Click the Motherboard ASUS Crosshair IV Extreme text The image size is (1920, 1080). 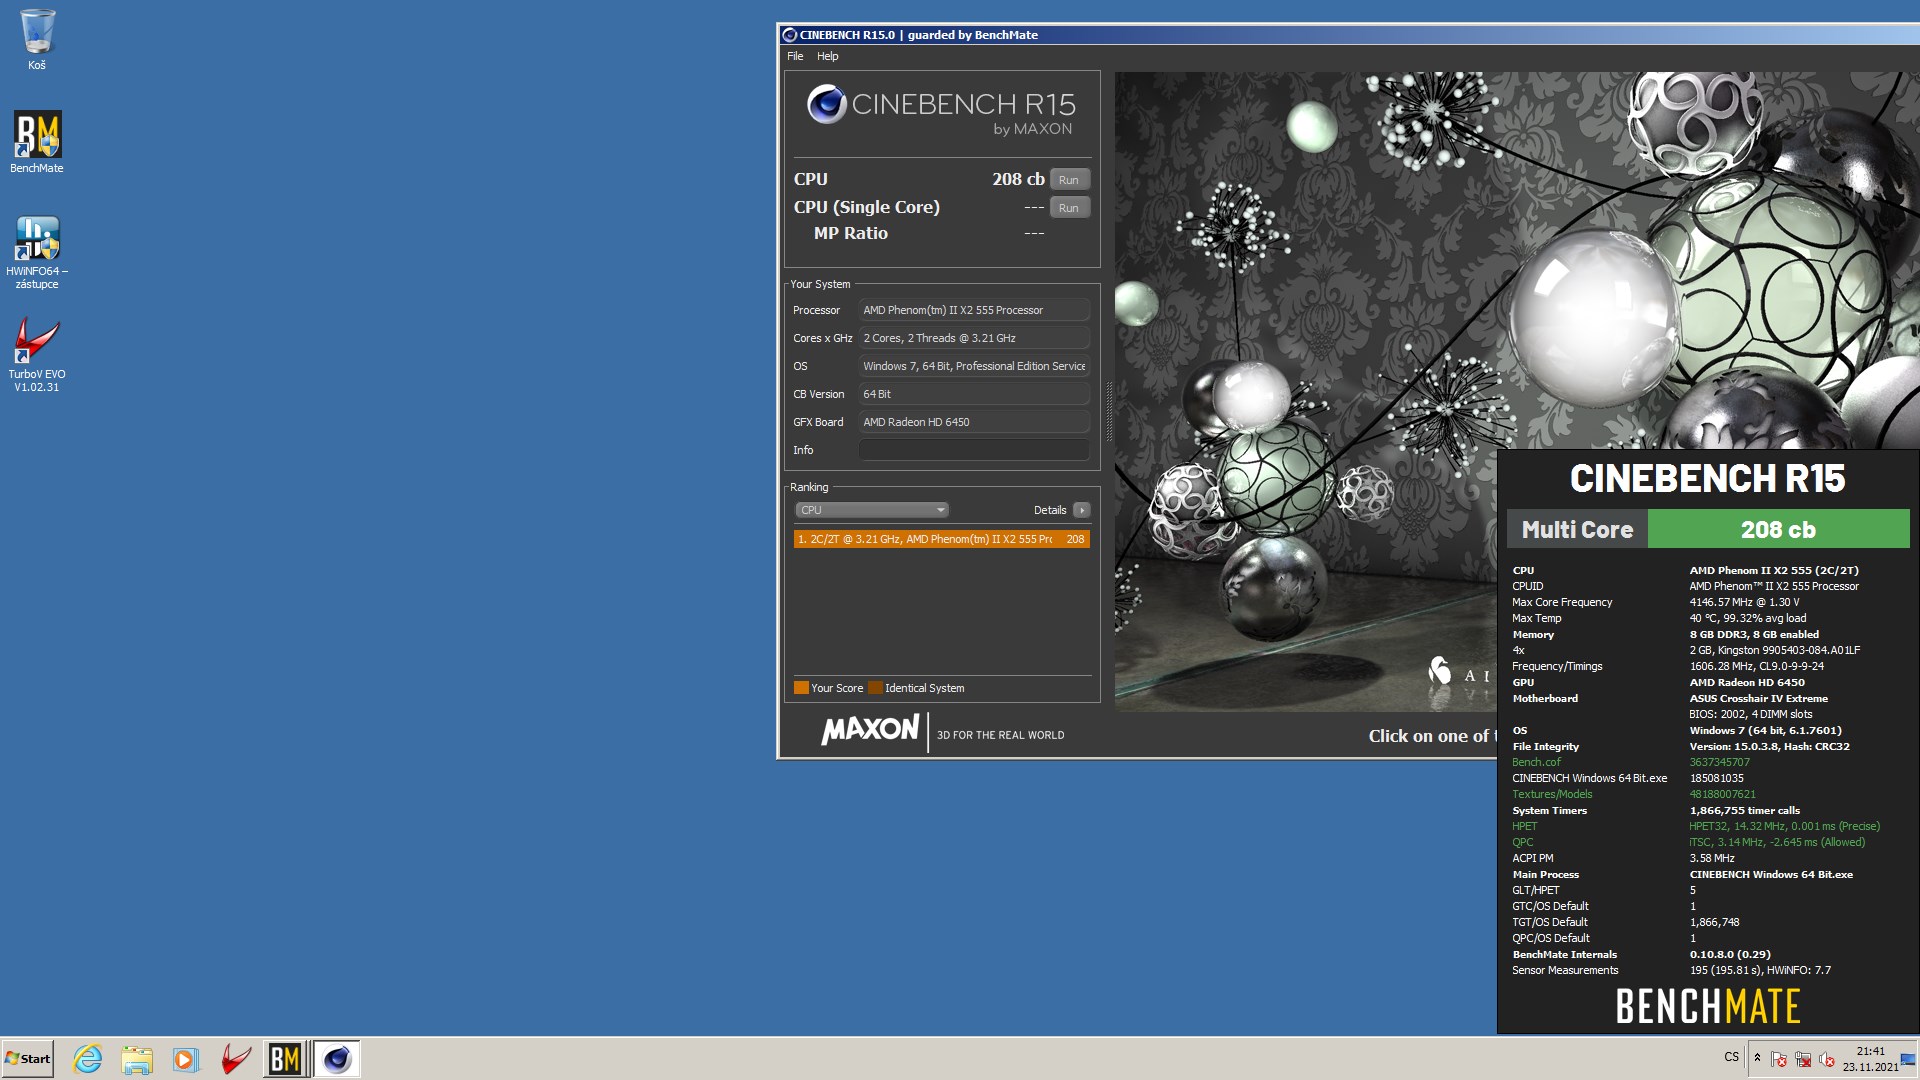(x=1758, y=698)
